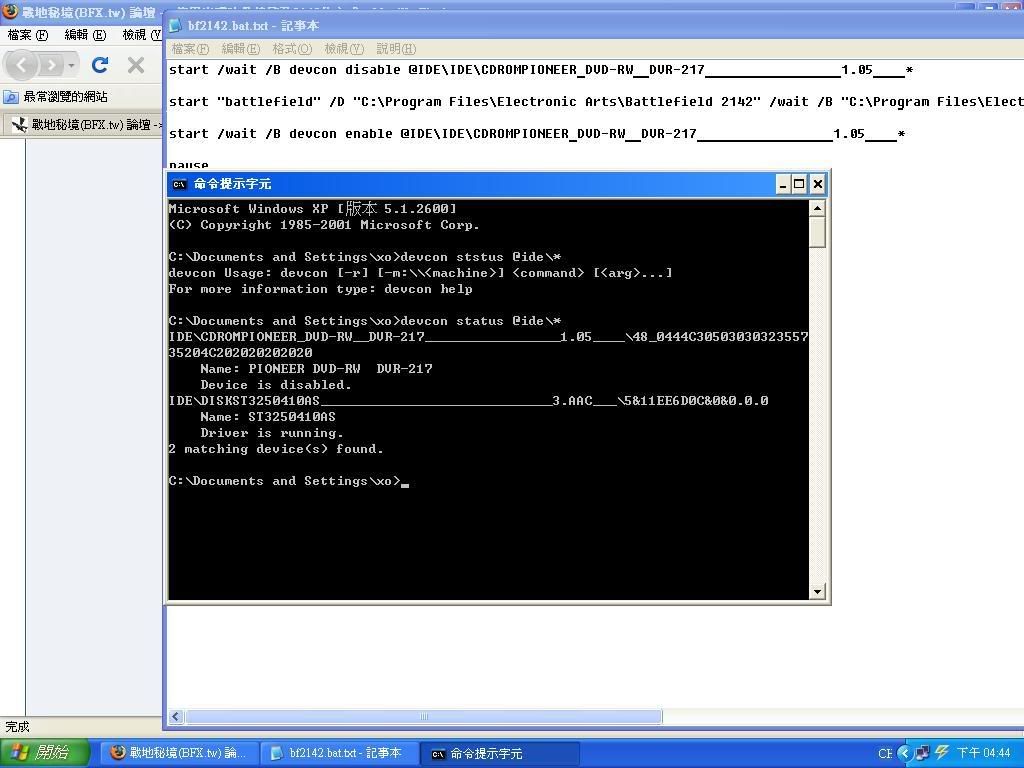Open Firefox 編輯(E) menu
Screen dimensions: 1024x768
(85, 34)
